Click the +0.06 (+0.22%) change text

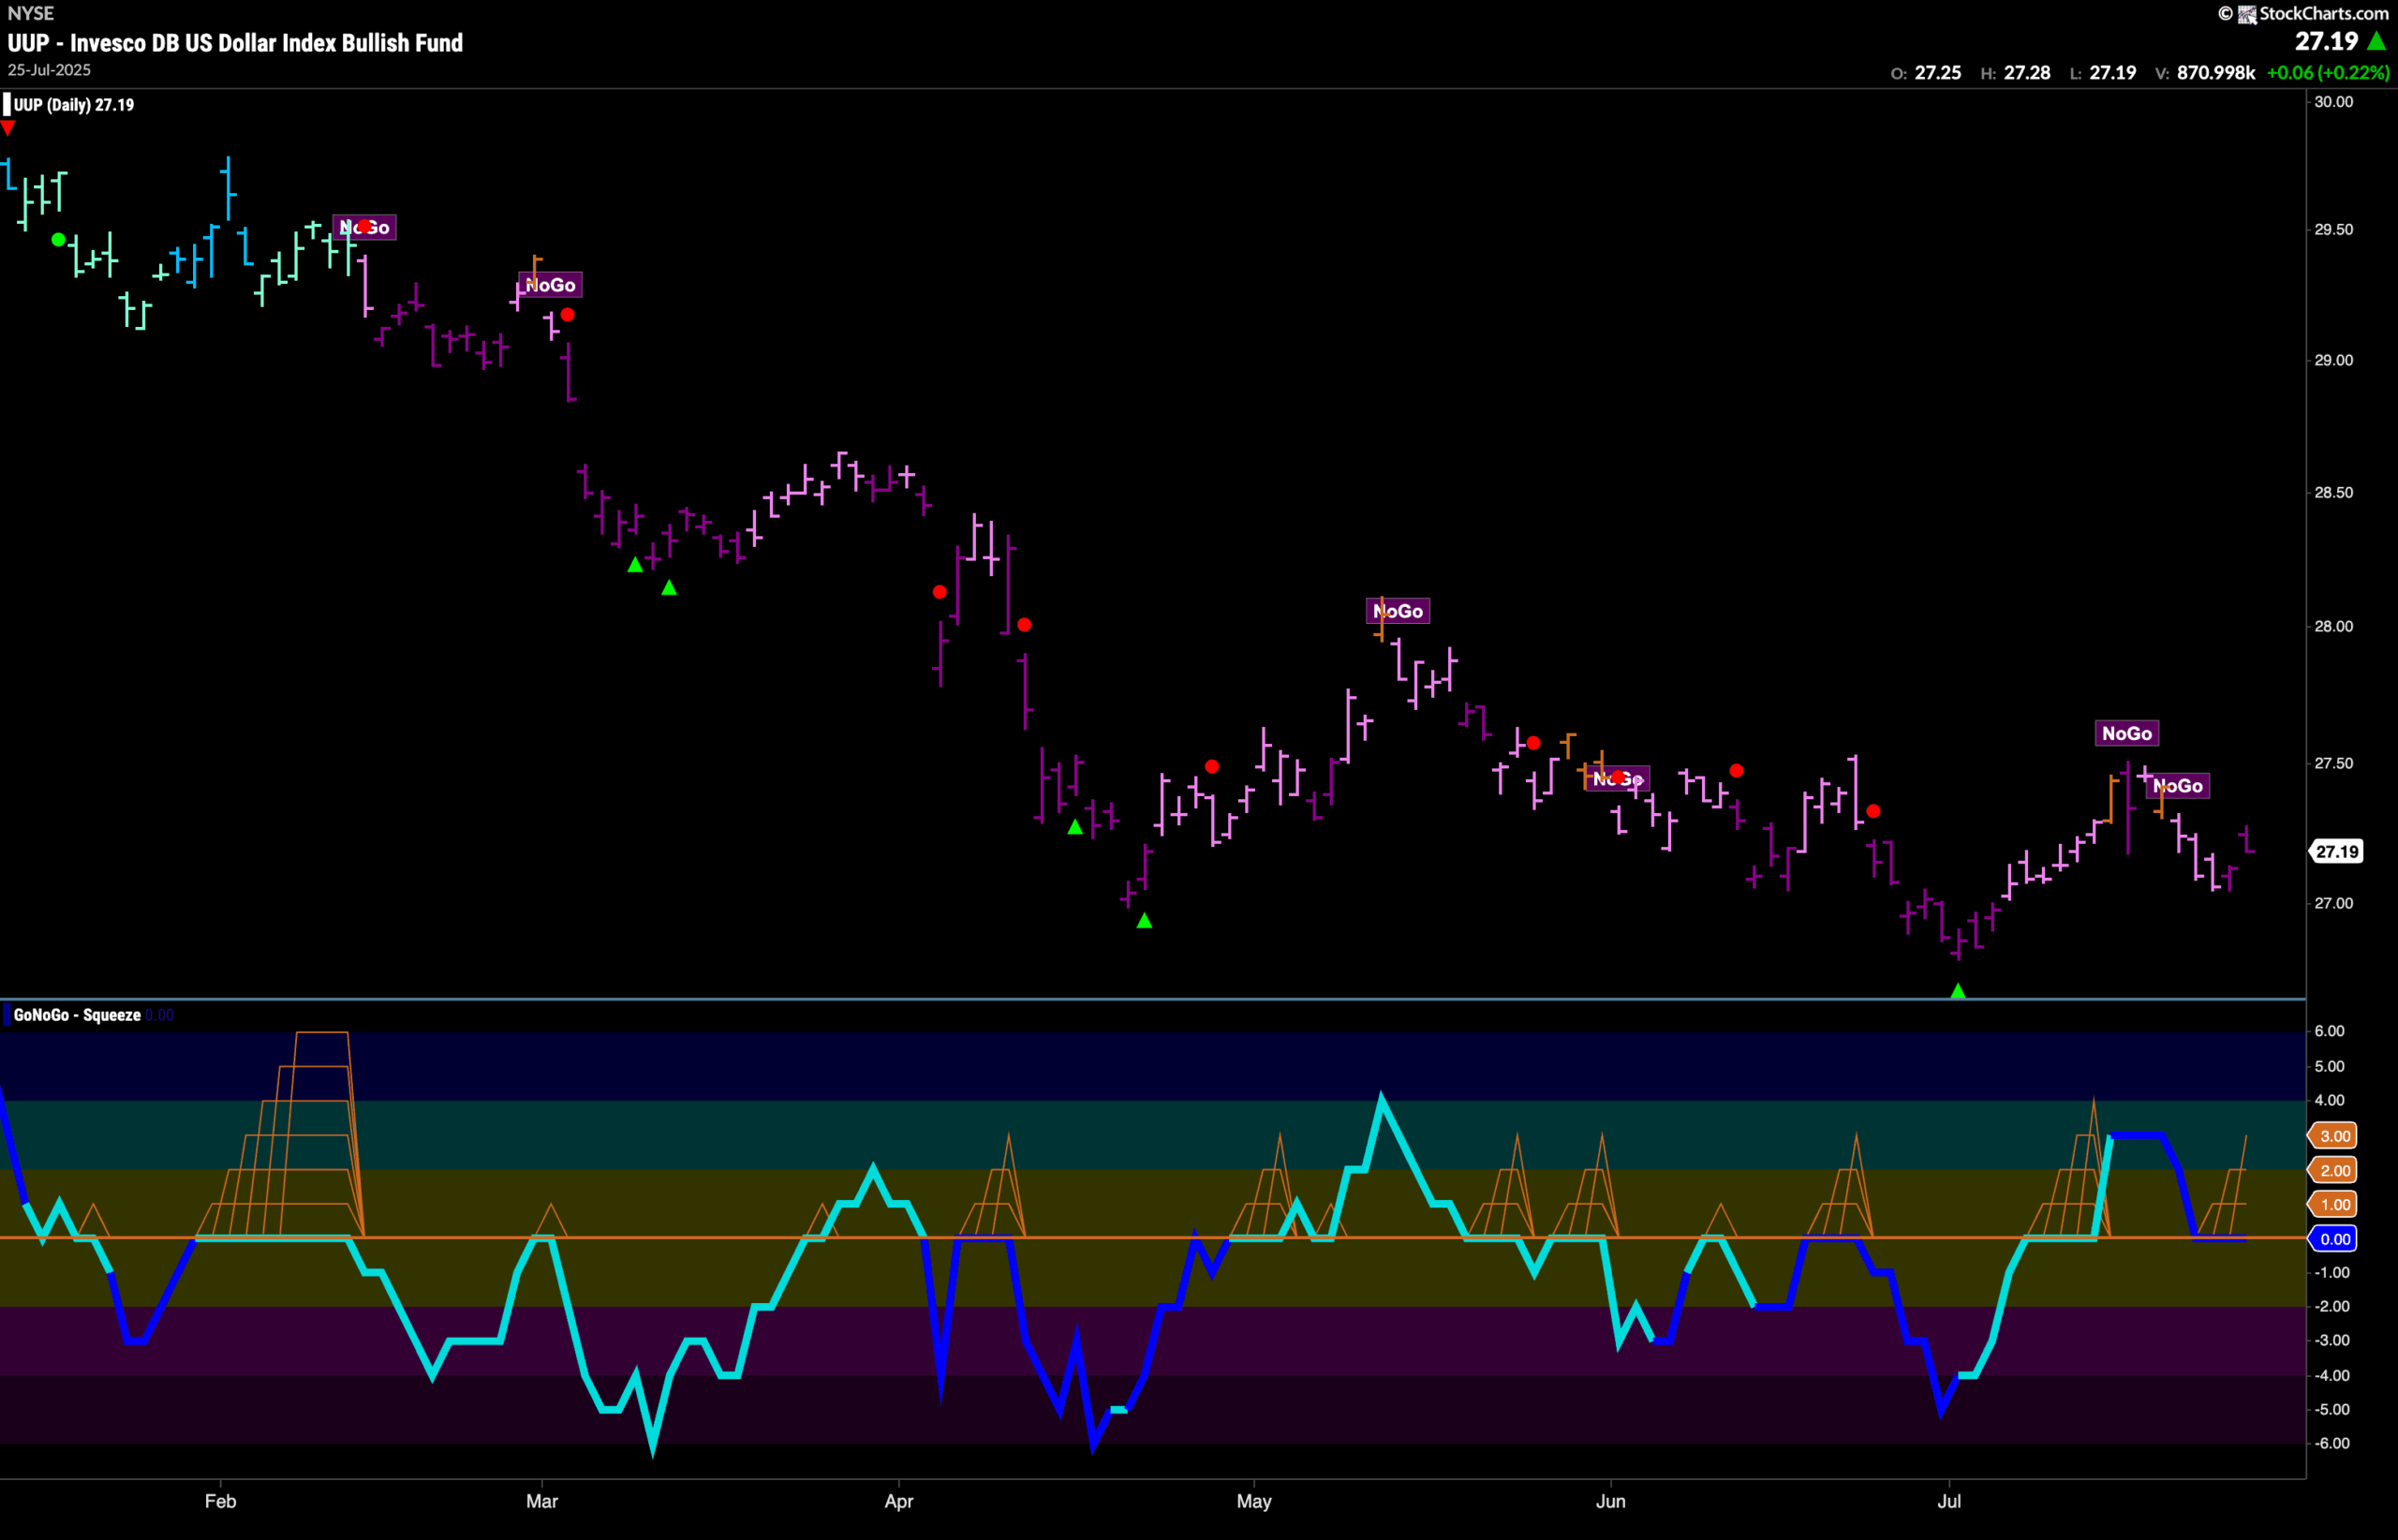click(2327, 73)
